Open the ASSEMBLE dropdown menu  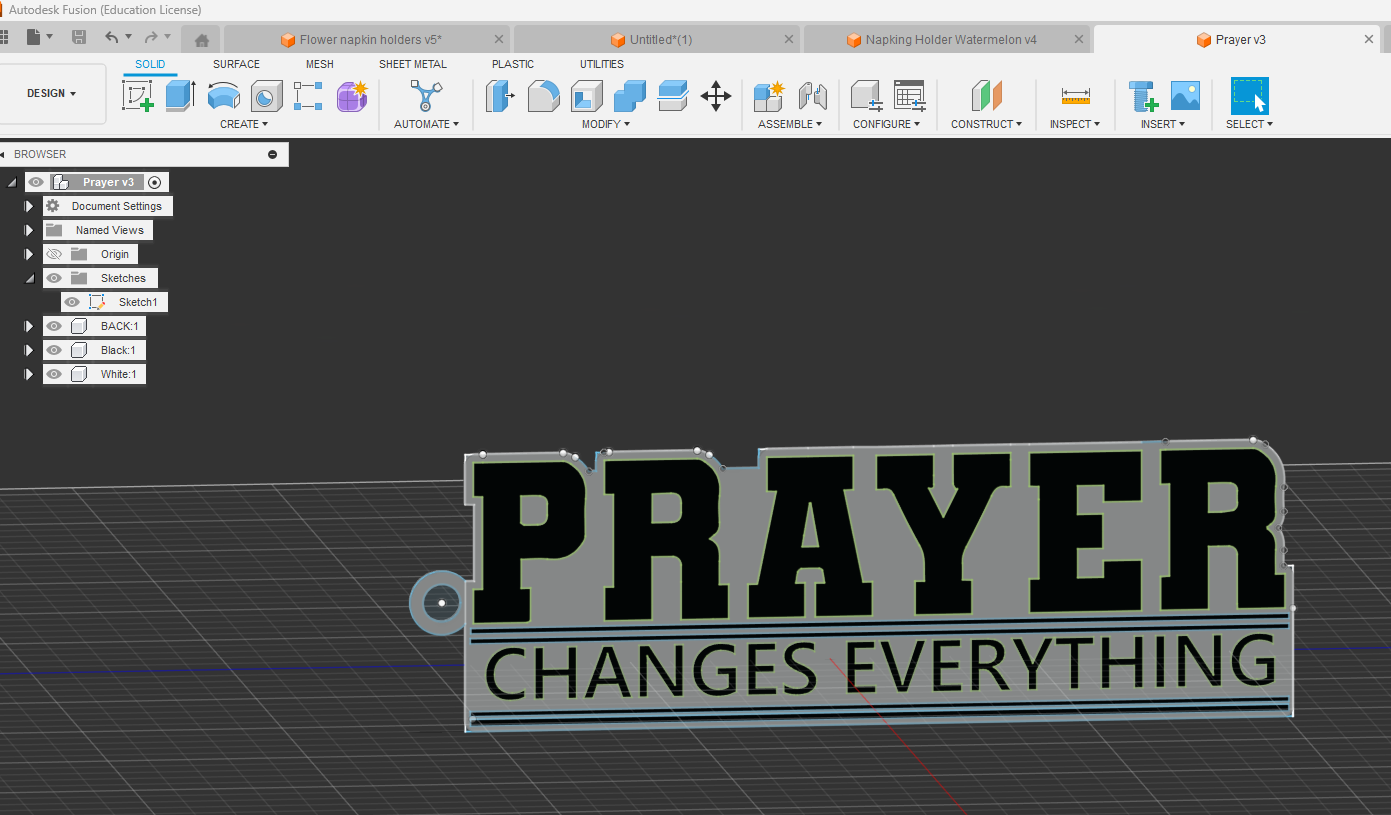[790, 124]
